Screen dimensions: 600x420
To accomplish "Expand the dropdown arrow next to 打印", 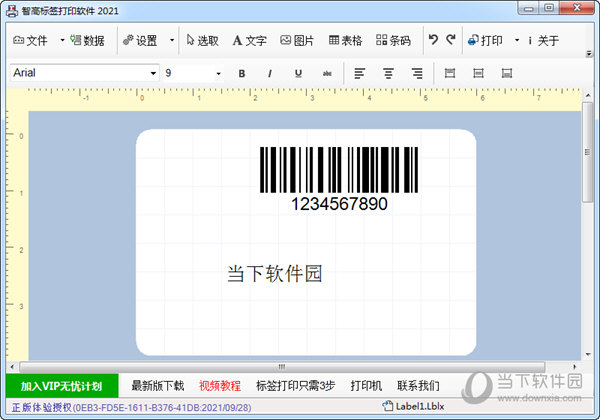I will (x=517, y=40).
